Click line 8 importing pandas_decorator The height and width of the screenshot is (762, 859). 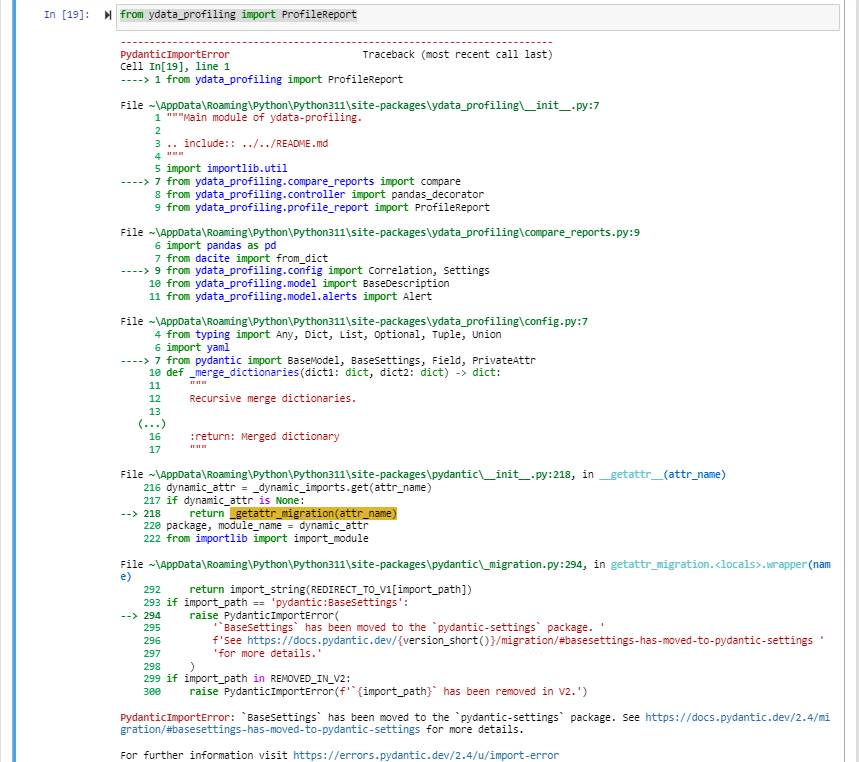pos(325,194)
